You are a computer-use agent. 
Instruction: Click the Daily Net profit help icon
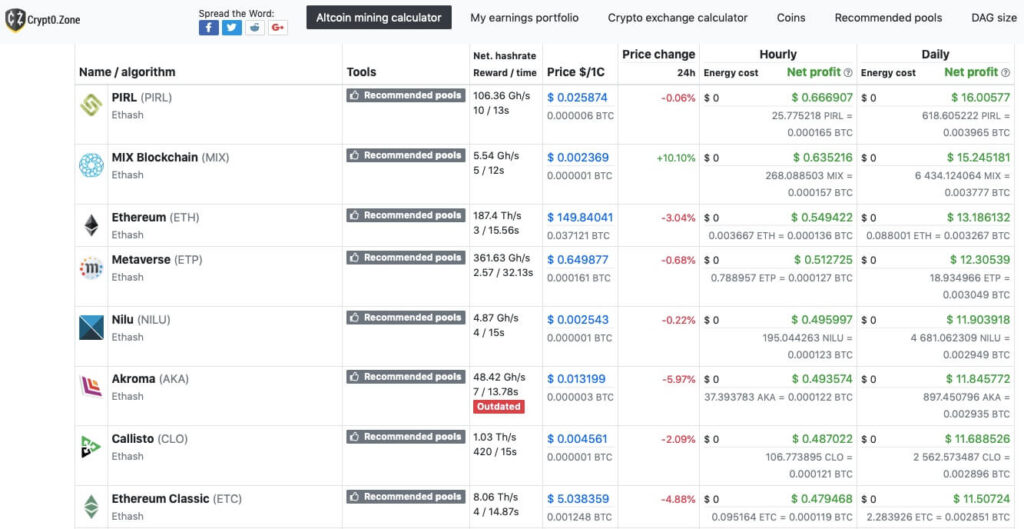[1005, 72]
